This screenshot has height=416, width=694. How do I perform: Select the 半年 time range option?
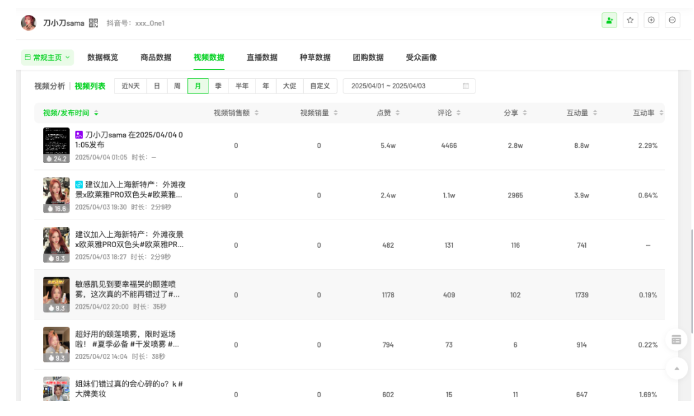coord(242,86)
